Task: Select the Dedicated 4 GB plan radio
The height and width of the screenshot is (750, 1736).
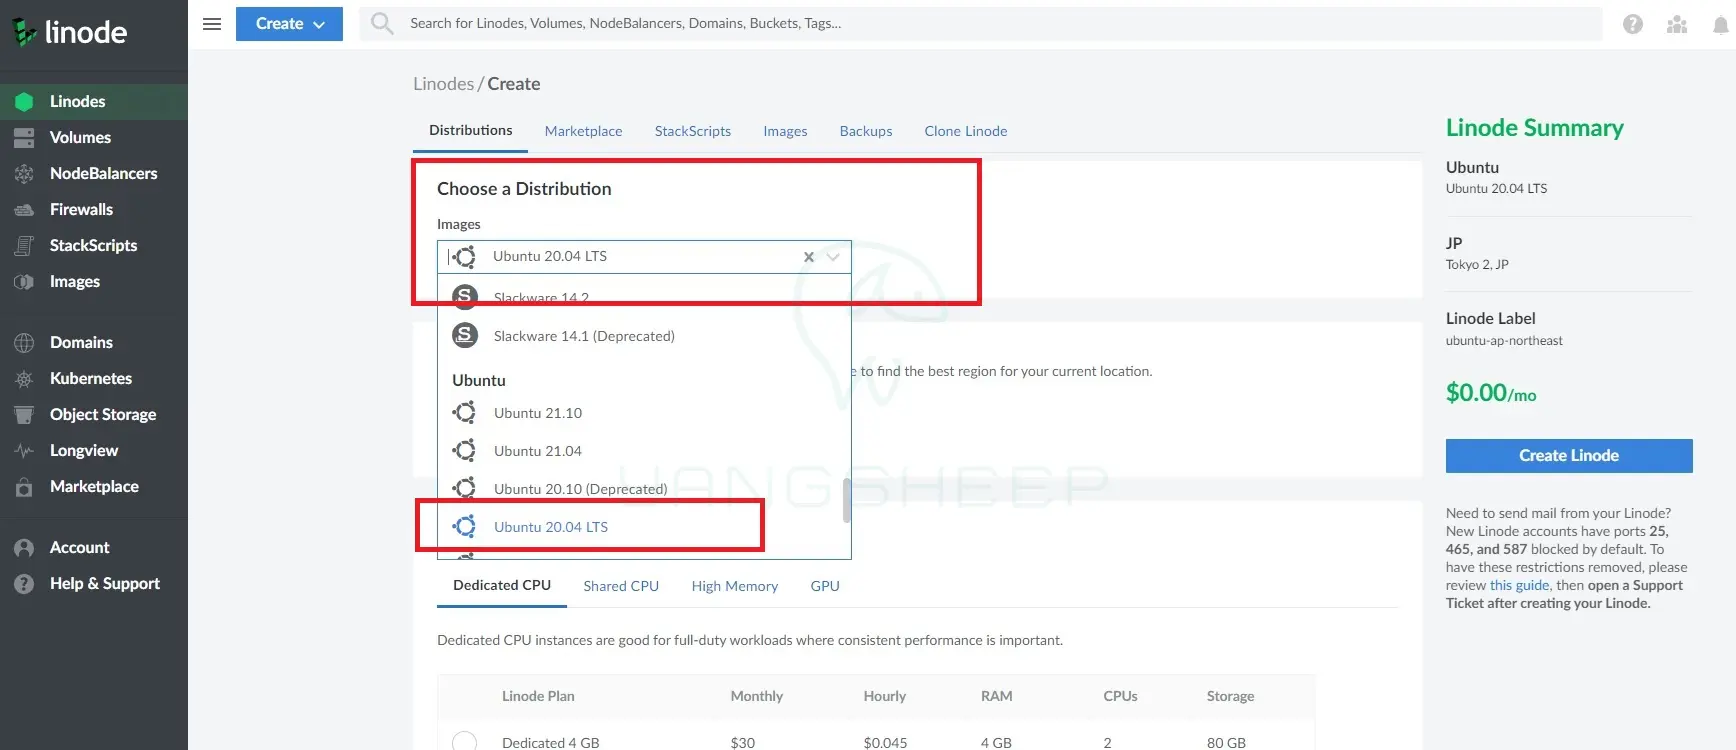Action: [464, 742]
